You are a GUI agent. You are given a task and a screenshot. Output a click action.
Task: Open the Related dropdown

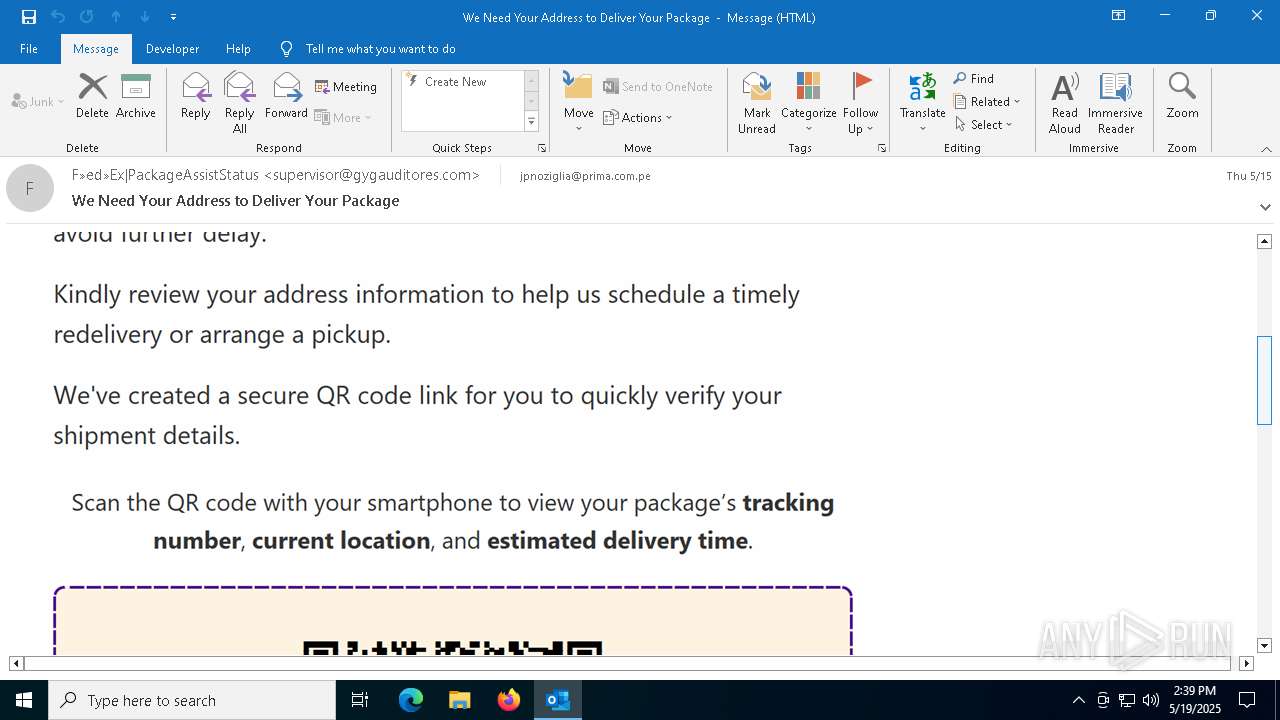pos(987,101)
